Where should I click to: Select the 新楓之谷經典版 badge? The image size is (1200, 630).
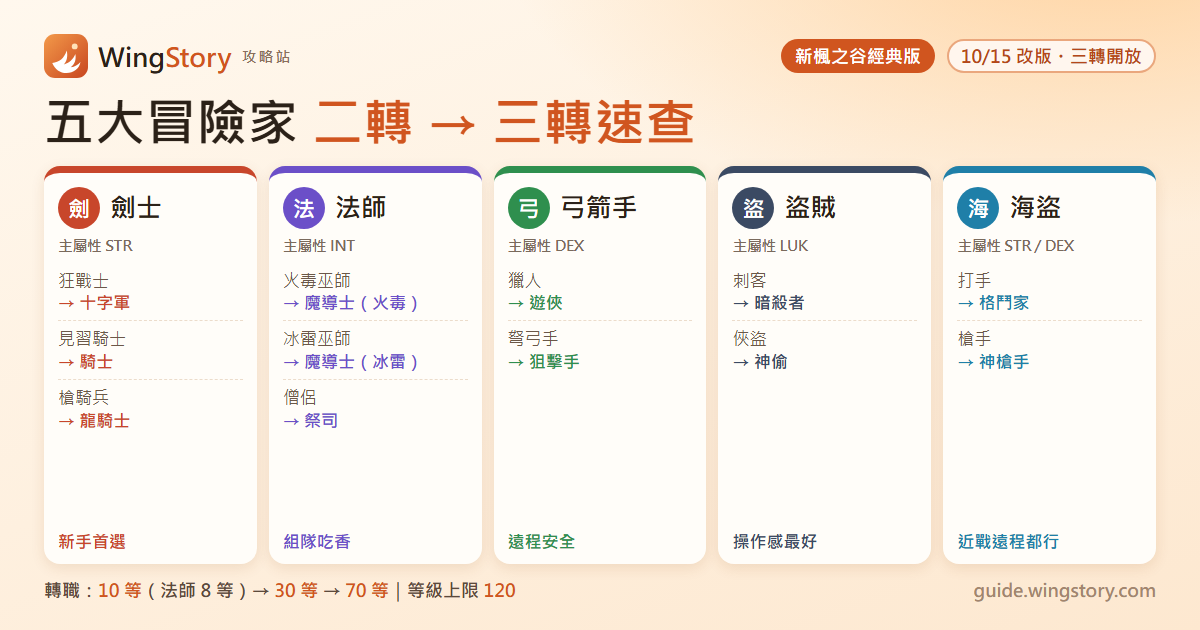click(858, 56)
